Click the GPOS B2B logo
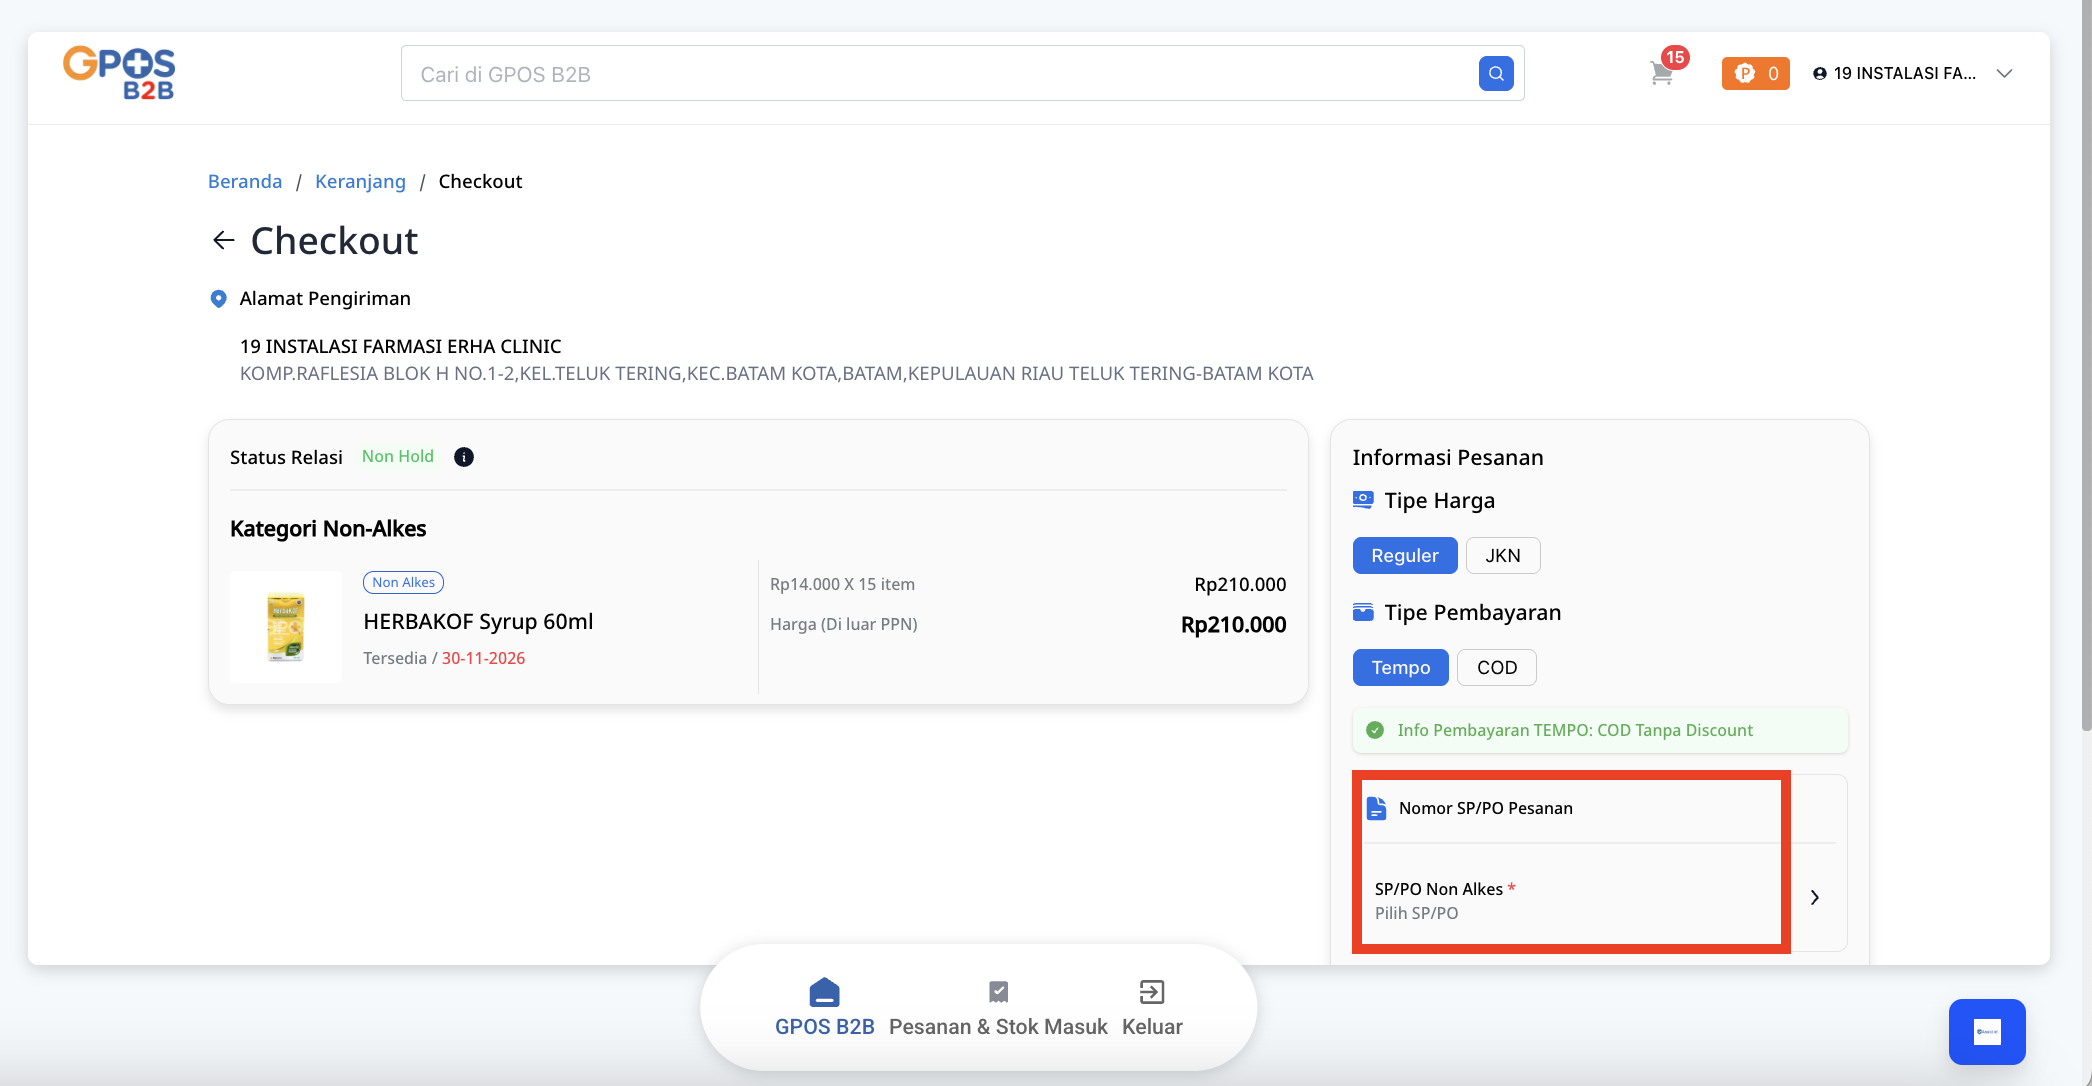Image resolution: width=2092 pixels, height=1086 pixels. click(119, 73)
